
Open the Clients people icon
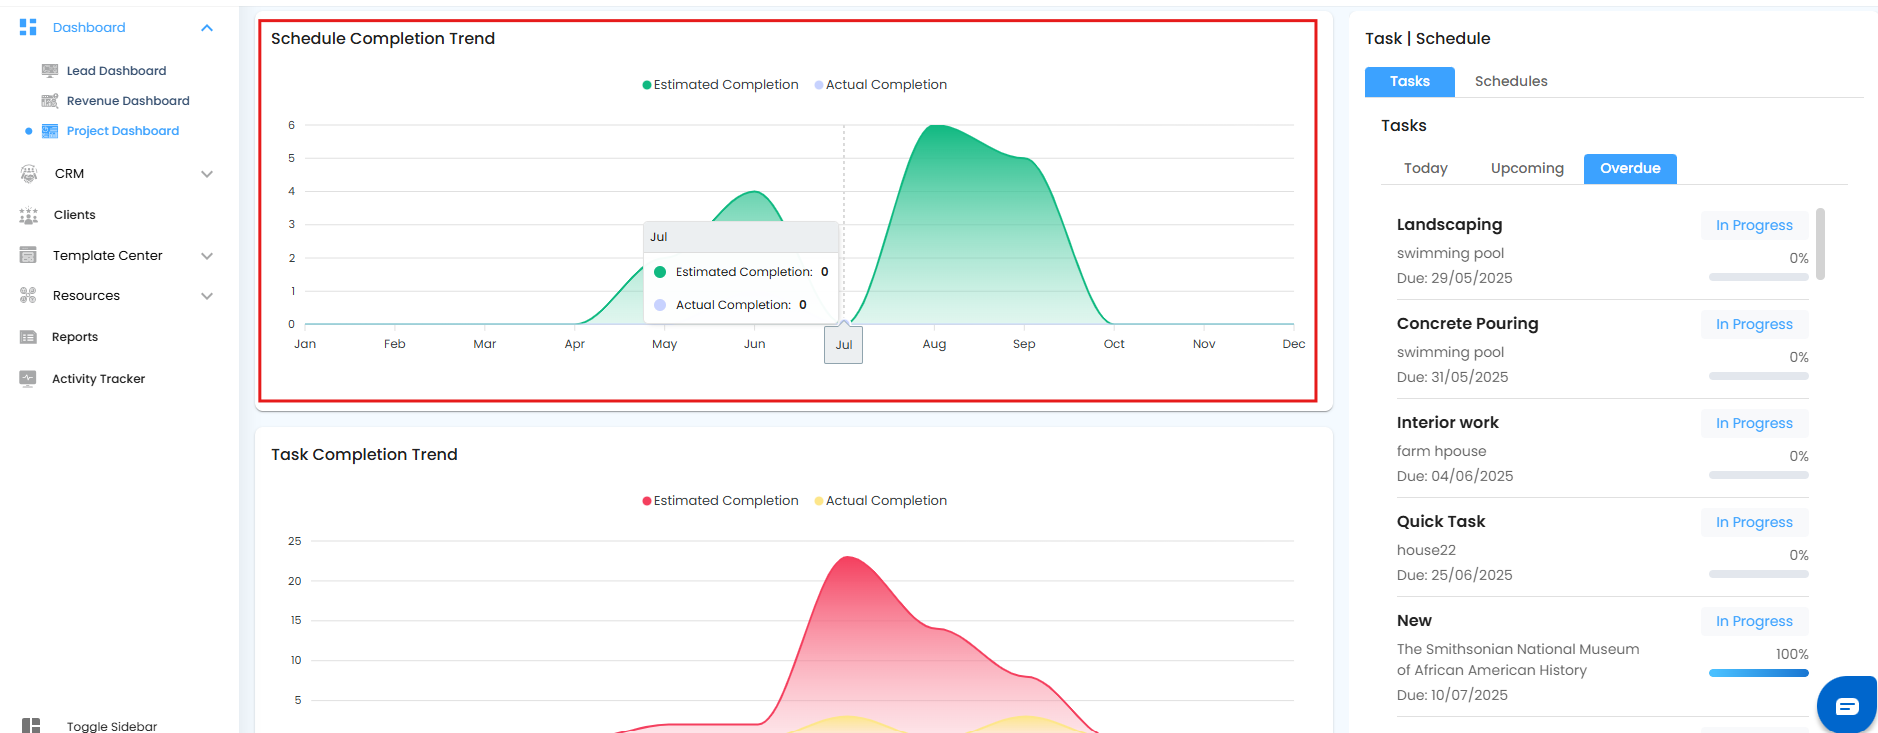point(29,215)
